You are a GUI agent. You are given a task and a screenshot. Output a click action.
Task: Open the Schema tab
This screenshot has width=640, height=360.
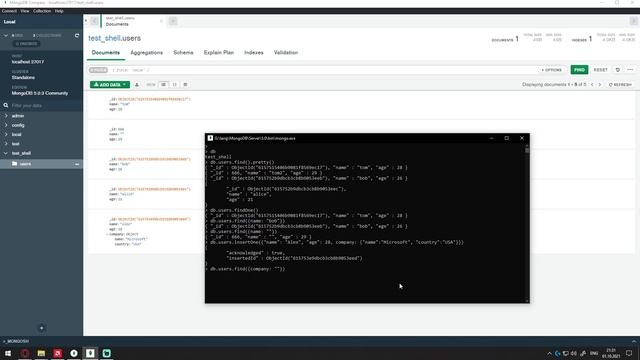tap(183, 53)
